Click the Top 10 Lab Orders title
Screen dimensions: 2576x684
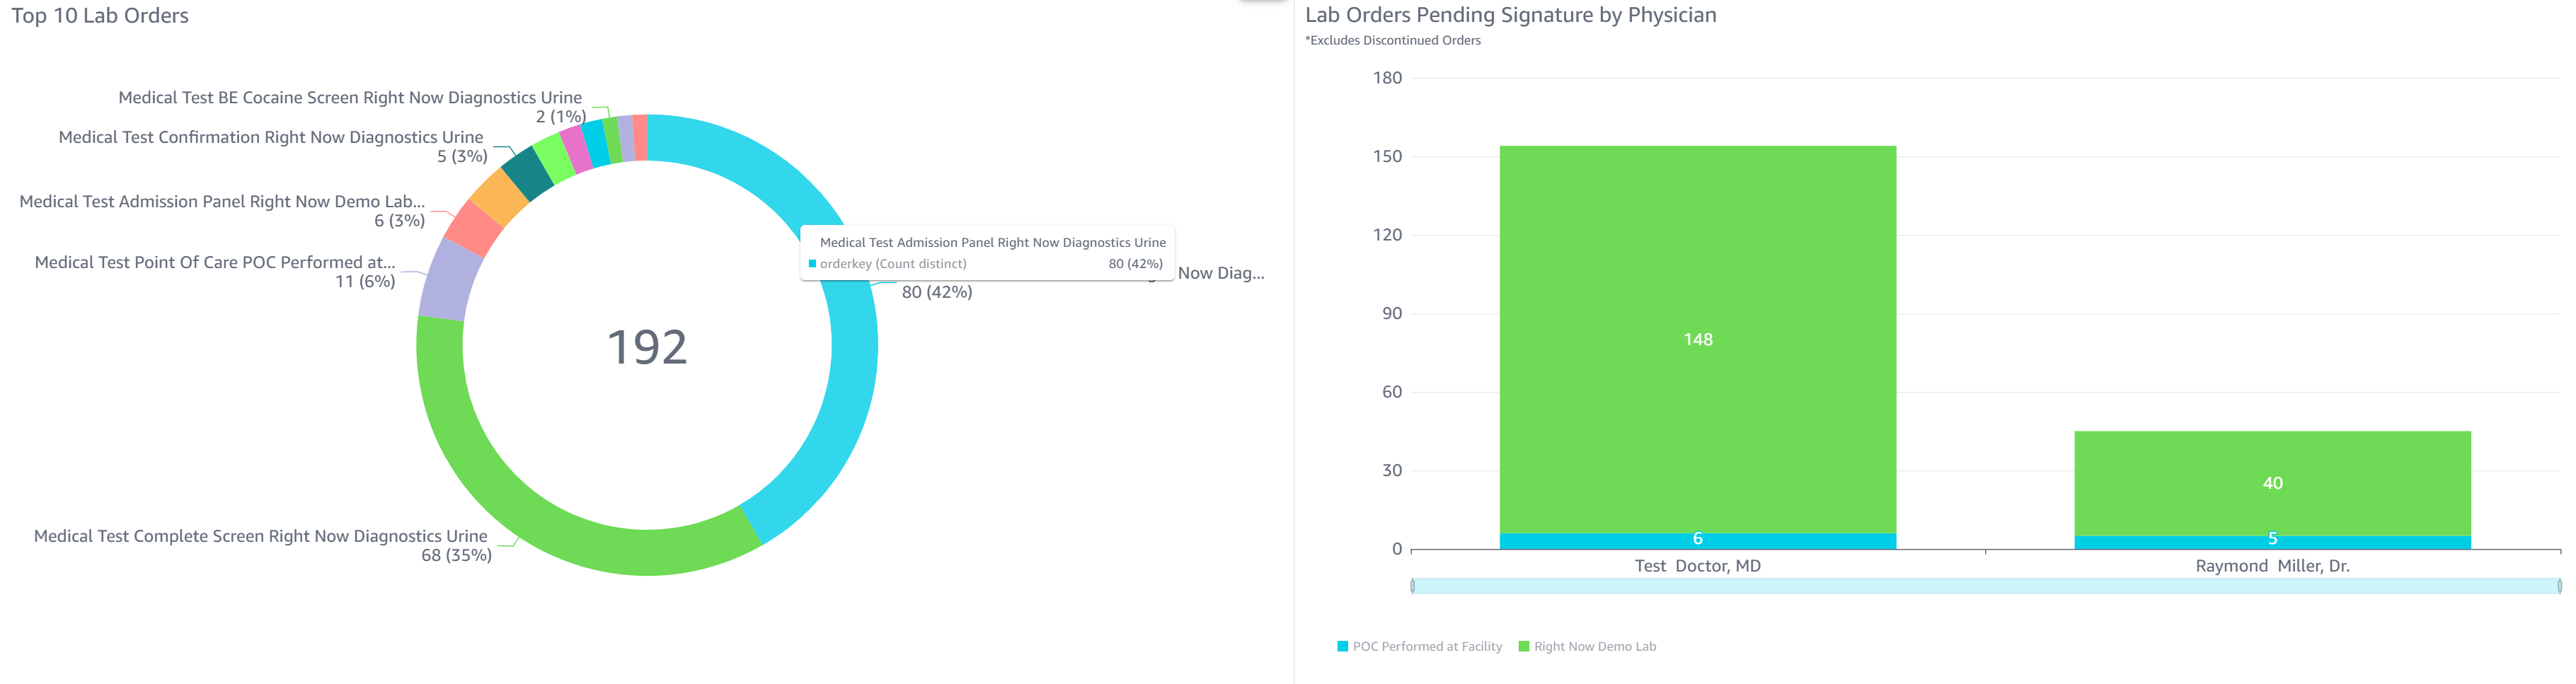(100, 16)
